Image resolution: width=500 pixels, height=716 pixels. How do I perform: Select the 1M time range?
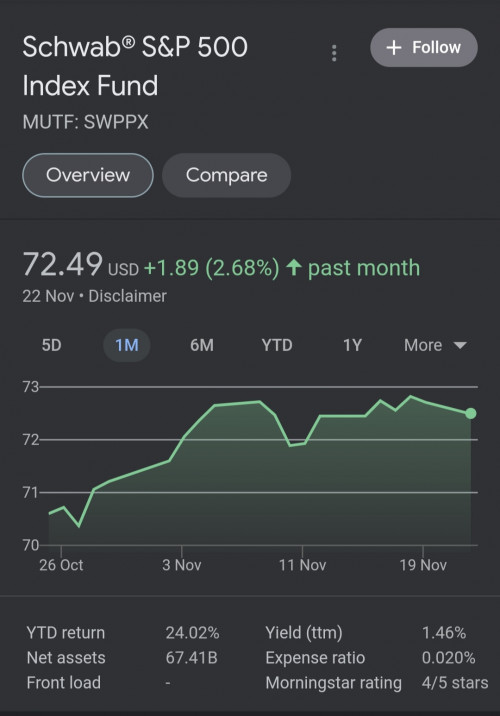(126, 345)
